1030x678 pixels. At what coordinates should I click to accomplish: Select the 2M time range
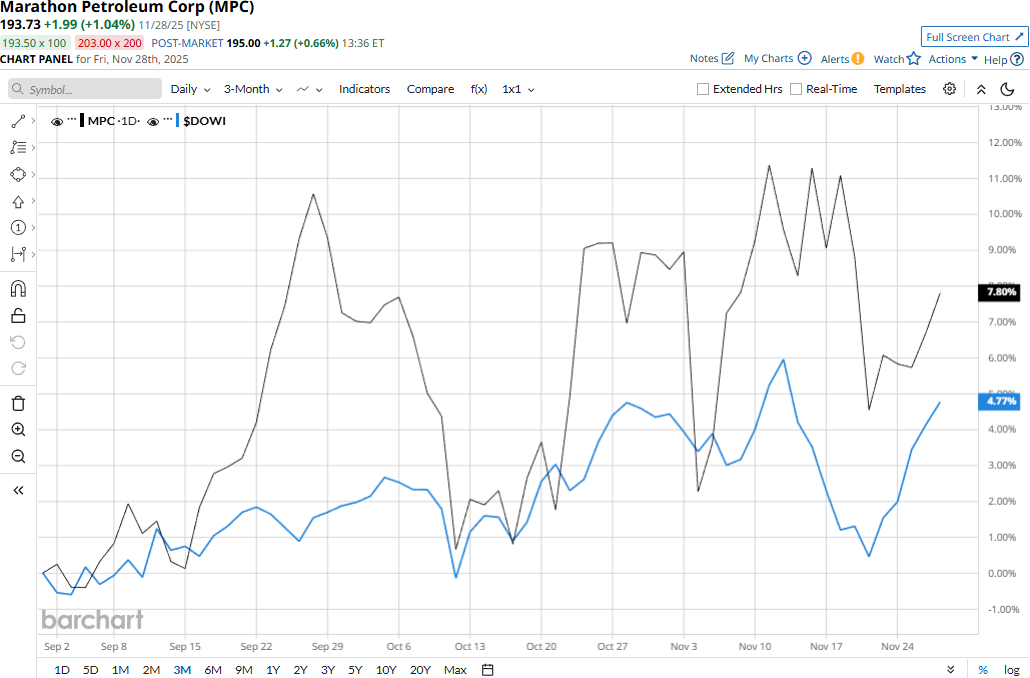(x=151, y=669)
